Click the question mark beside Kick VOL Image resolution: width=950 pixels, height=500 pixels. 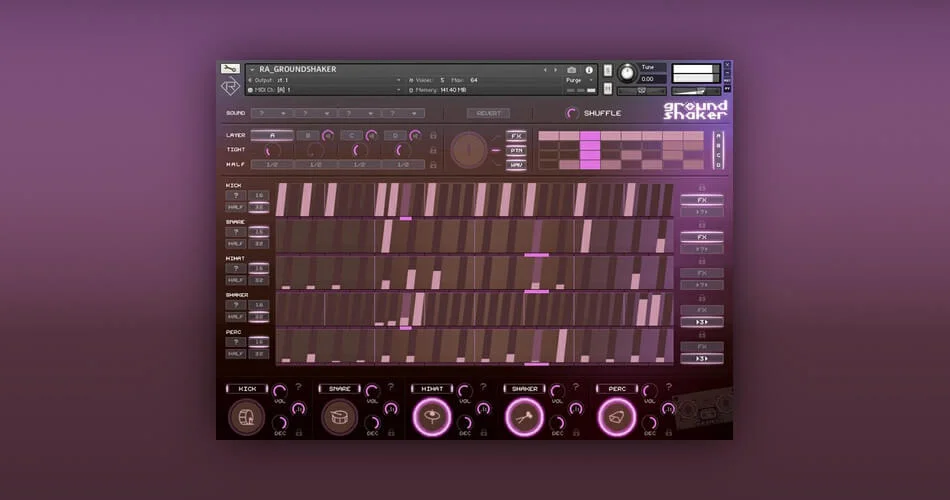point(298,387)
